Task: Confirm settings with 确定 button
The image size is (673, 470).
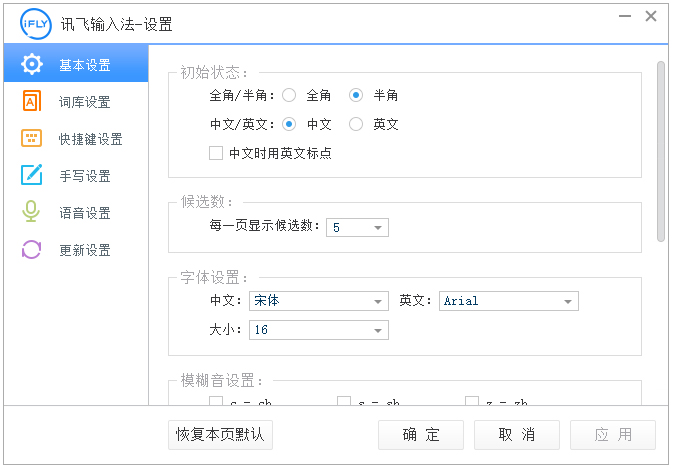Action: click(421, 435)
